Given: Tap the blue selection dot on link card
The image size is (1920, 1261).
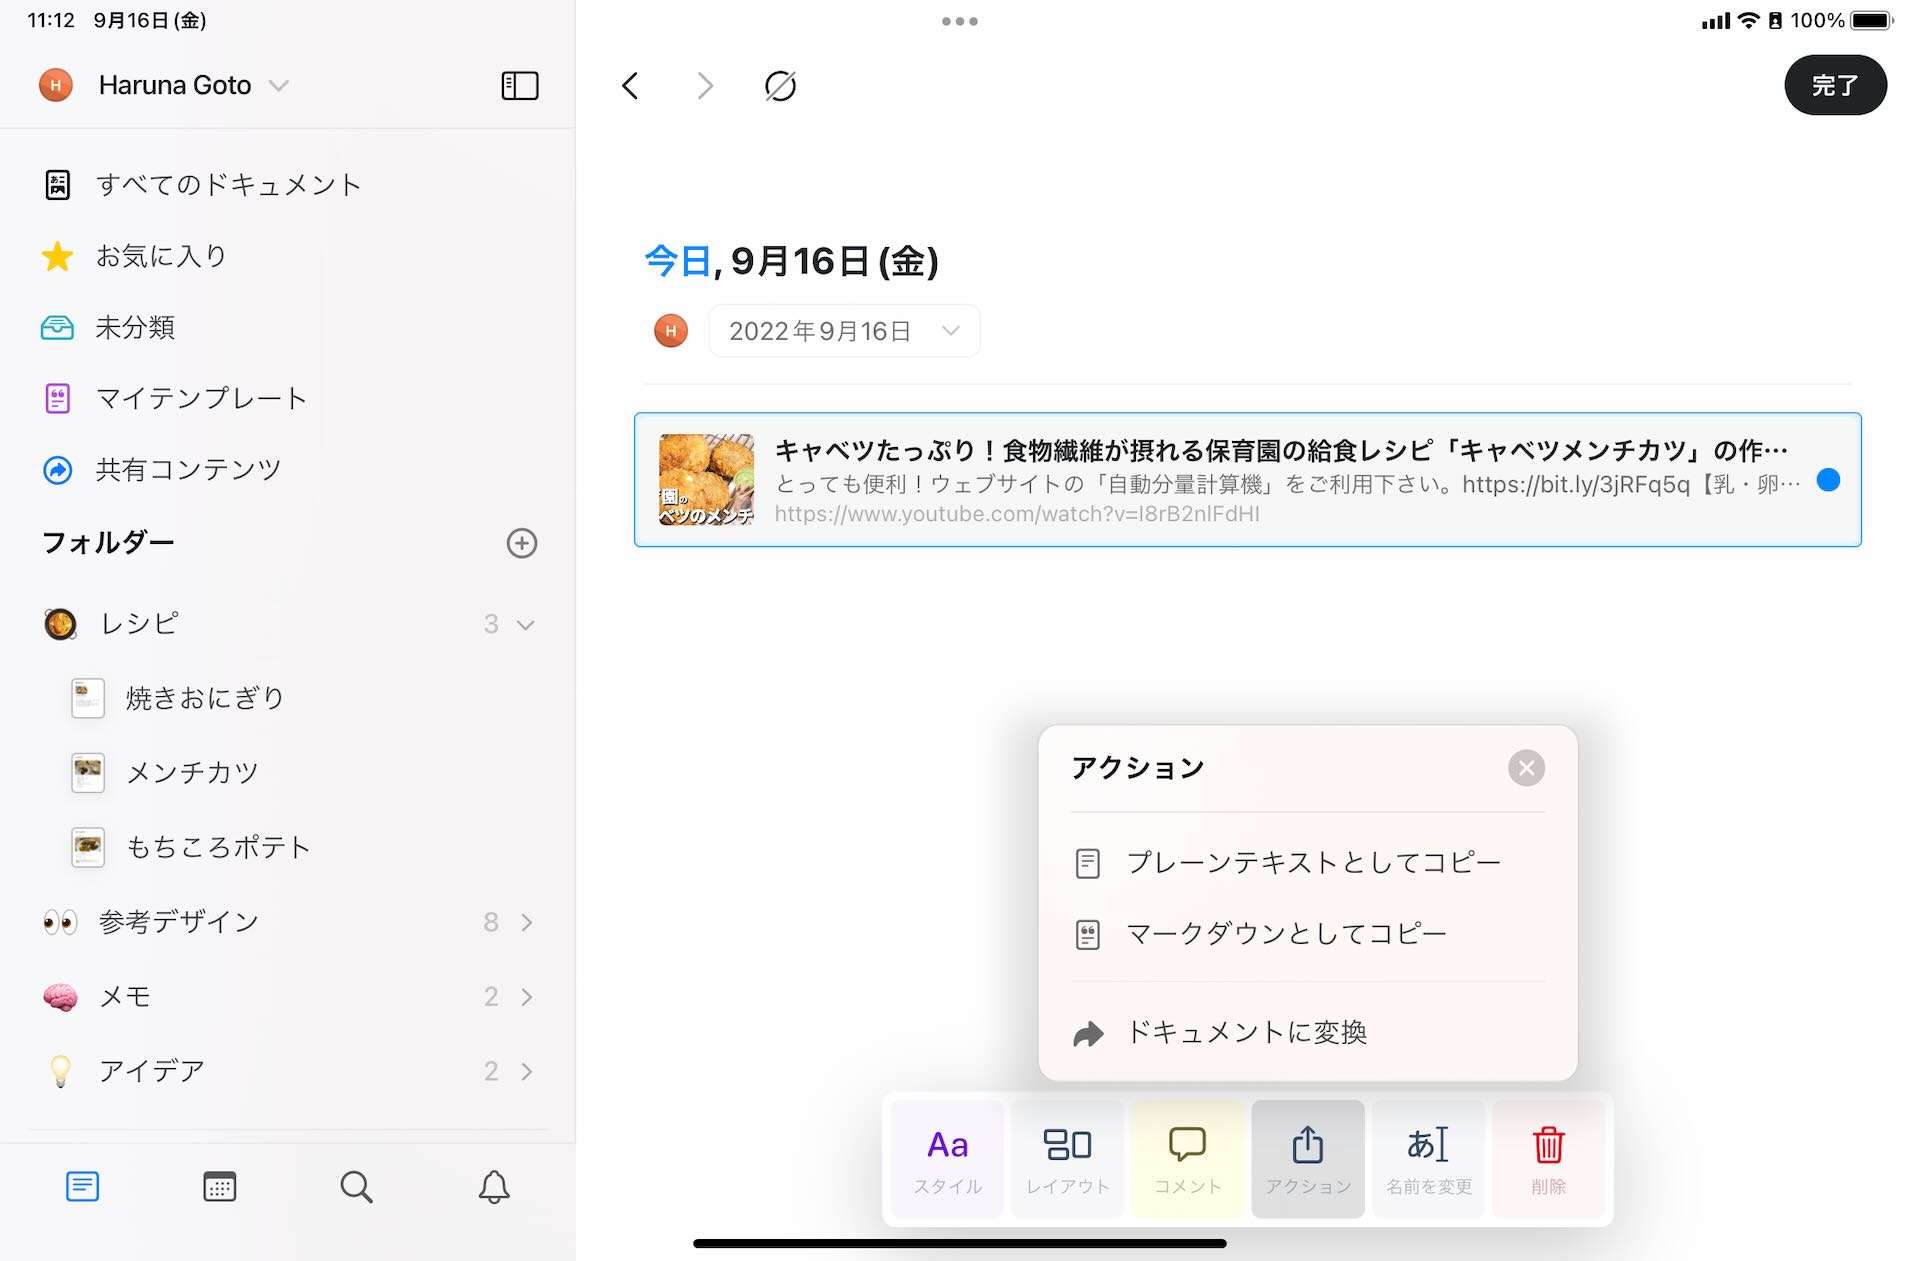Looking at the screenshot, I should click(1828, 480).
